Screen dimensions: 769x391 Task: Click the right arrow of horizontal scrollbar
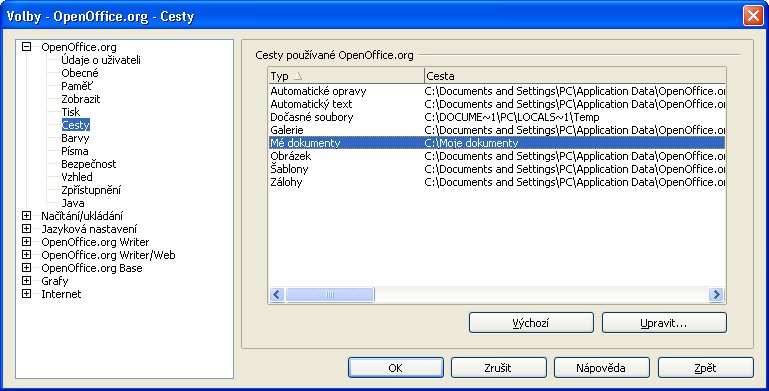tap(717, 294)
